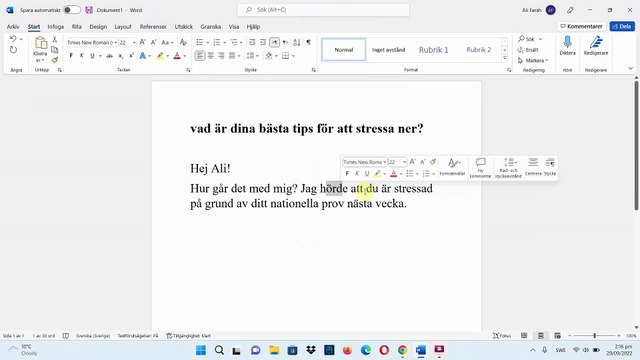Click the Redo icon under Undo
640x360 pixels.
pyautogui.click(x=13, y=50)
